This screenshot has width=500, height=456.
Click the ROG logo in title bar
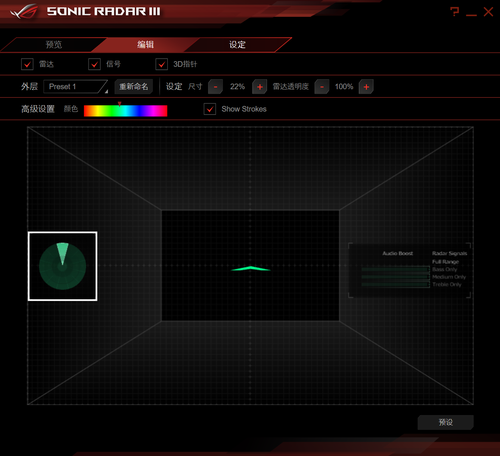(x=23, y=12)
